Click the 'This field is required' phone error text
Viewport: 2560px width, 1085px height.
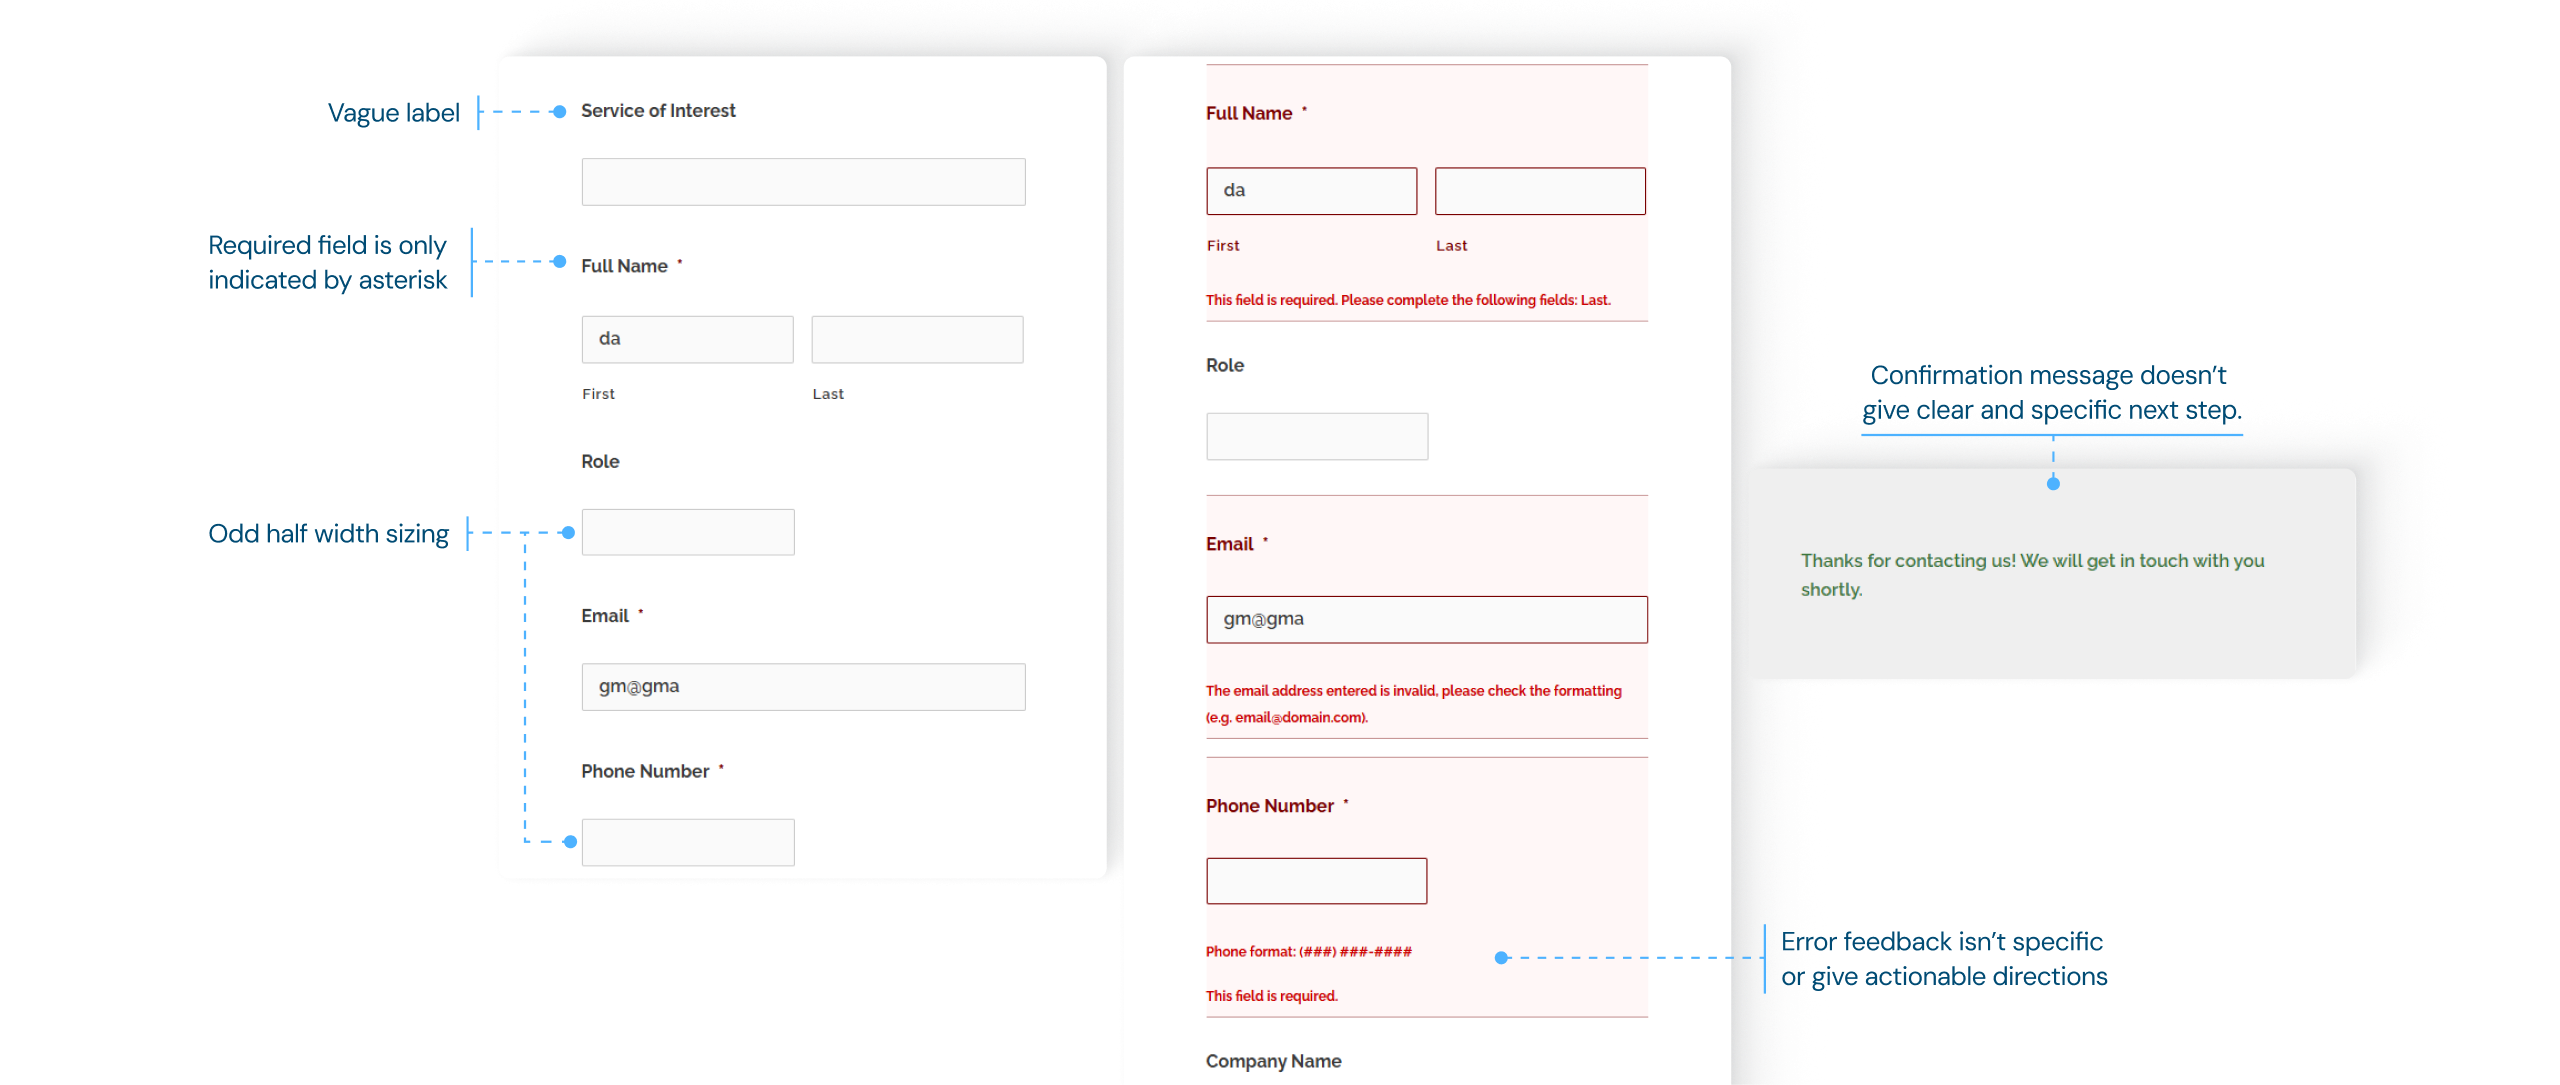[1271, 995]
